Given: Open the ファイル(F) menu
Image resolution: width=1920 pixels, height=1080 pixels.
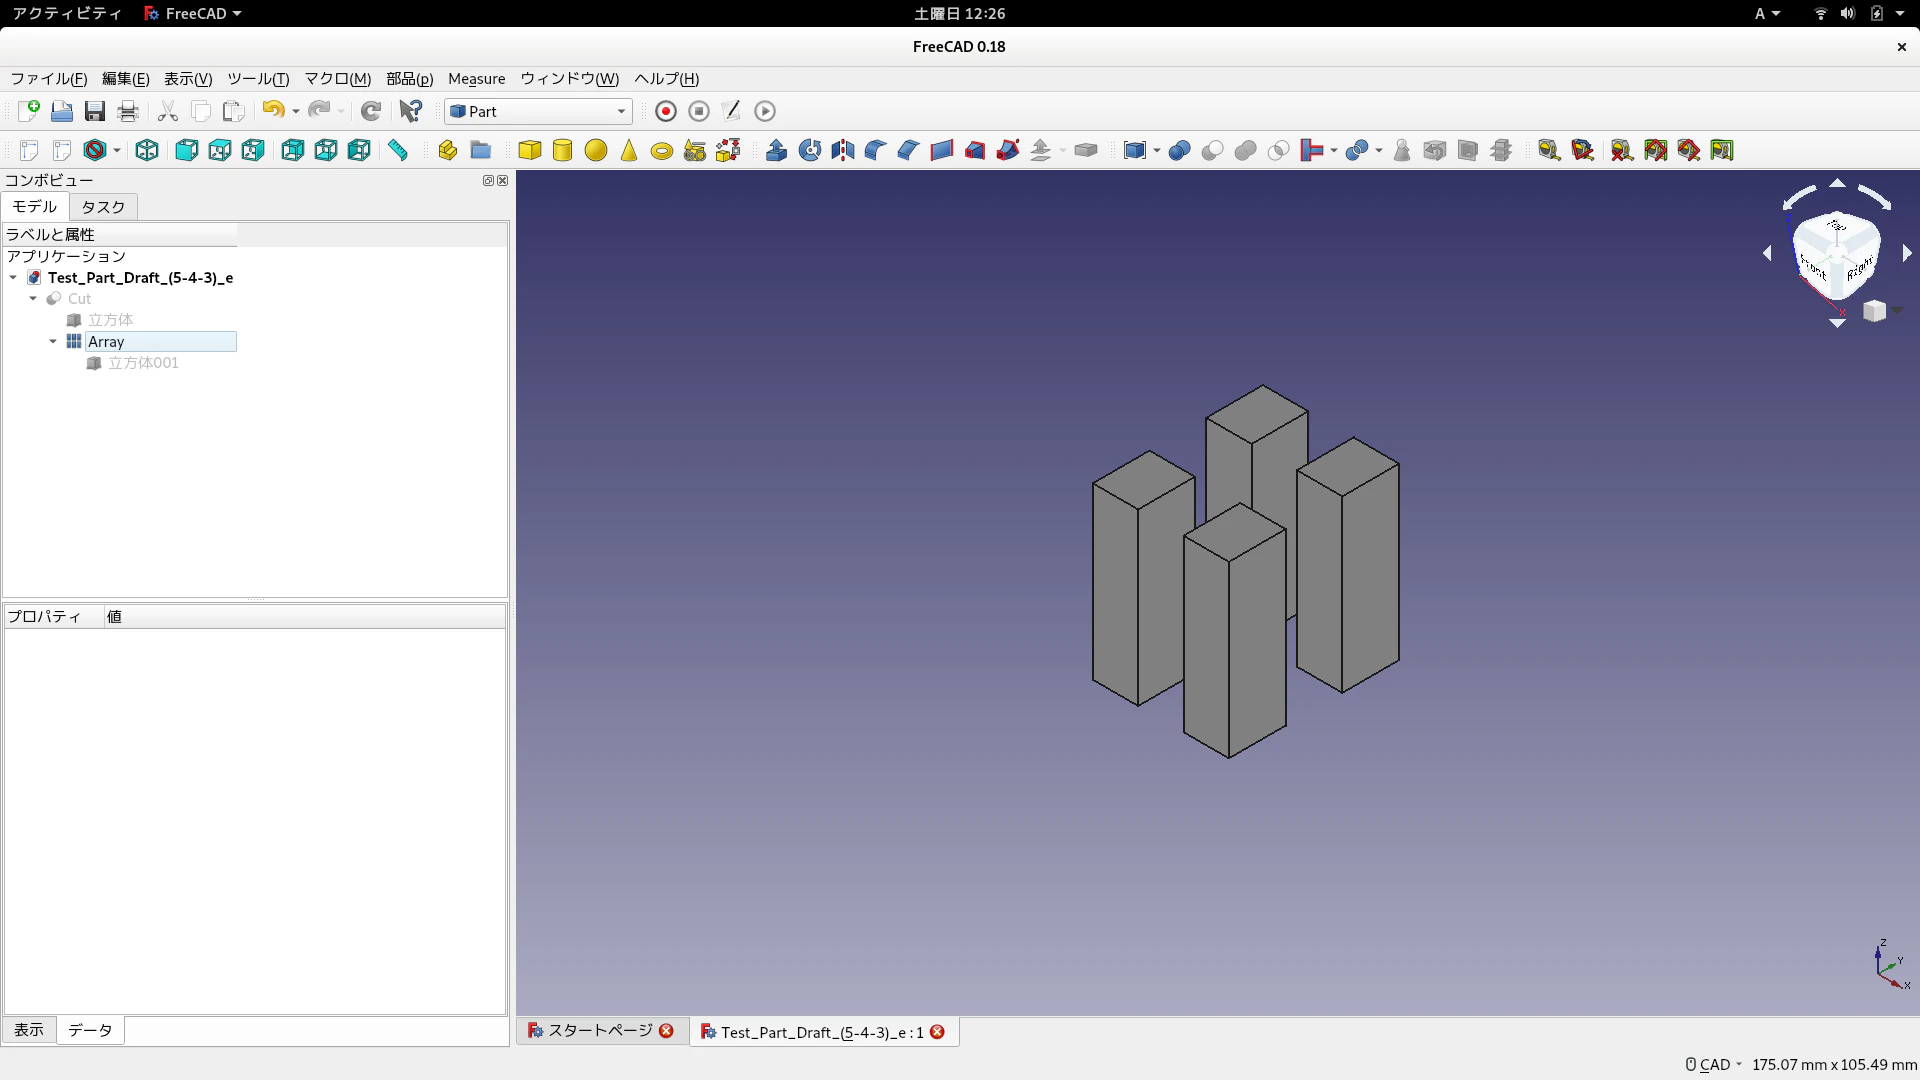Looking at the screenshot, I should point(49,79).
